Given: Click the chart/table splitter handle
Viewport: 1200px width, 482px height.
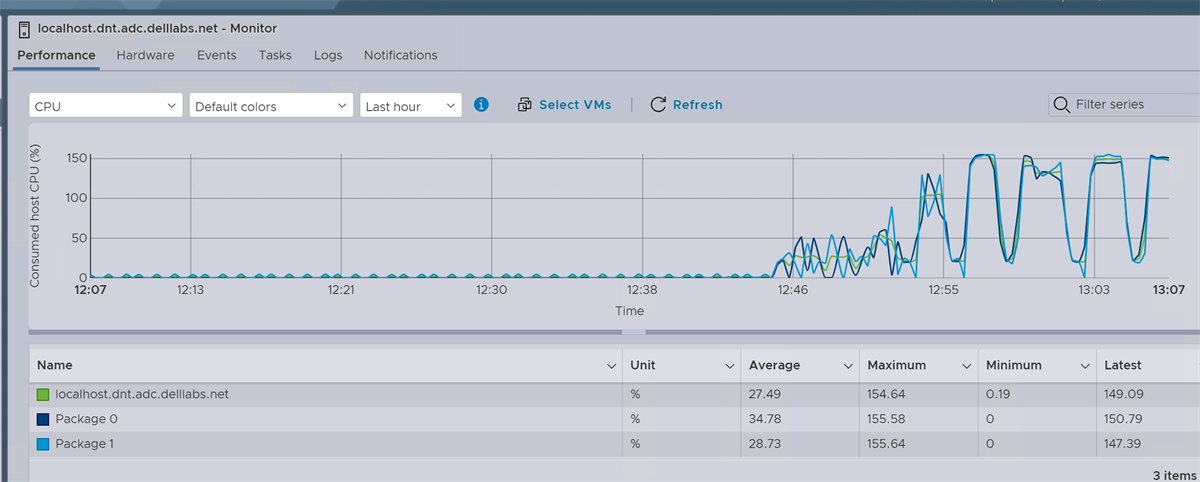Looking at the screenshot, I should 633,331.
